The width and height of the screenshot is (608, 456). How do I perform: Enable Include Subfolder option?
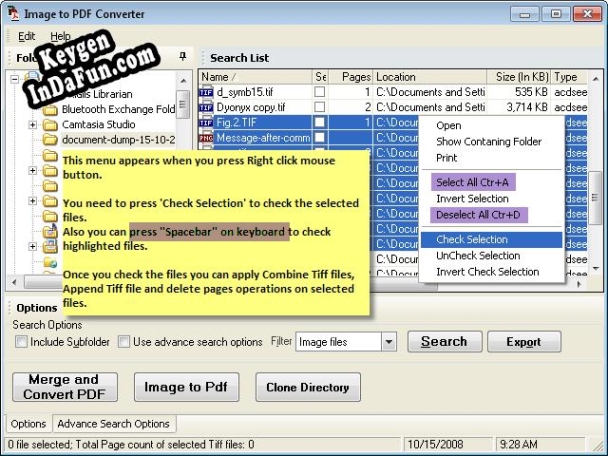tap(21, 342)
